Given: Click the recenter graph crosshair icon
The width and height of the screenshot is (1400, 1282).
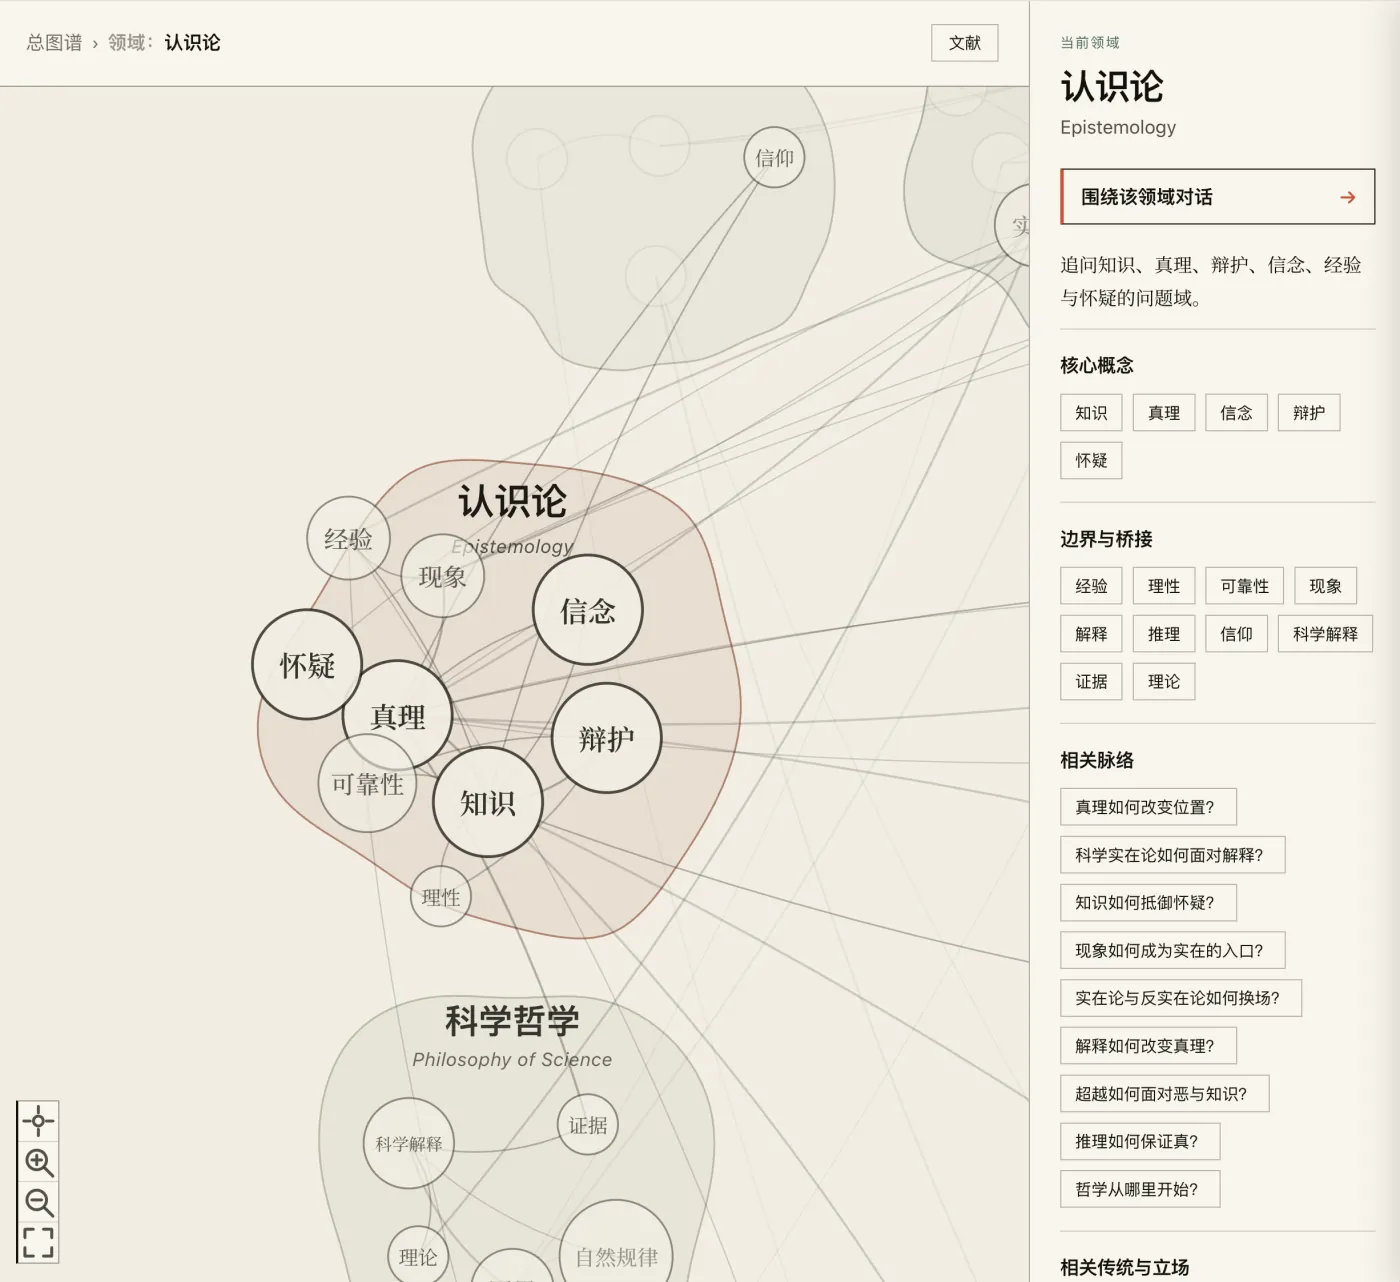Looking at the screenshot, I should [x=38, y=1121].
